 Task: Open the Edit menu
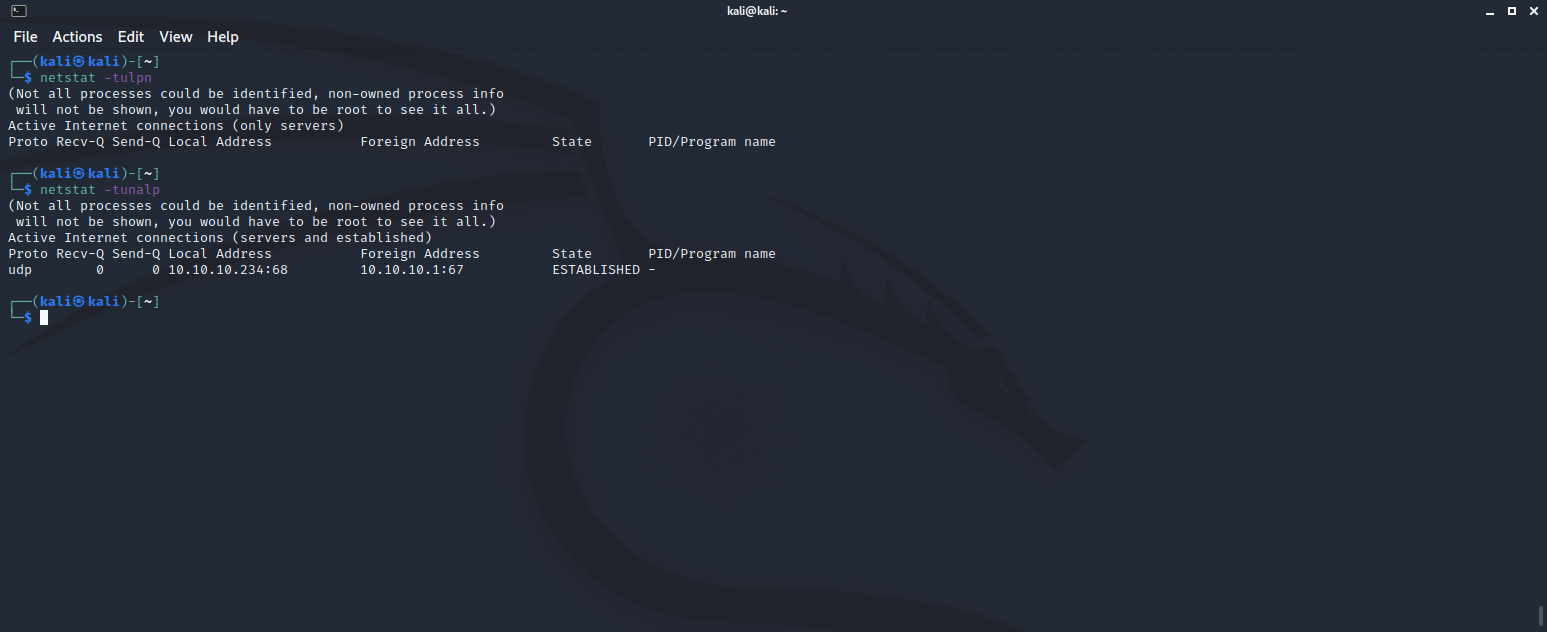pyautogui.click(x=131, y=37)
